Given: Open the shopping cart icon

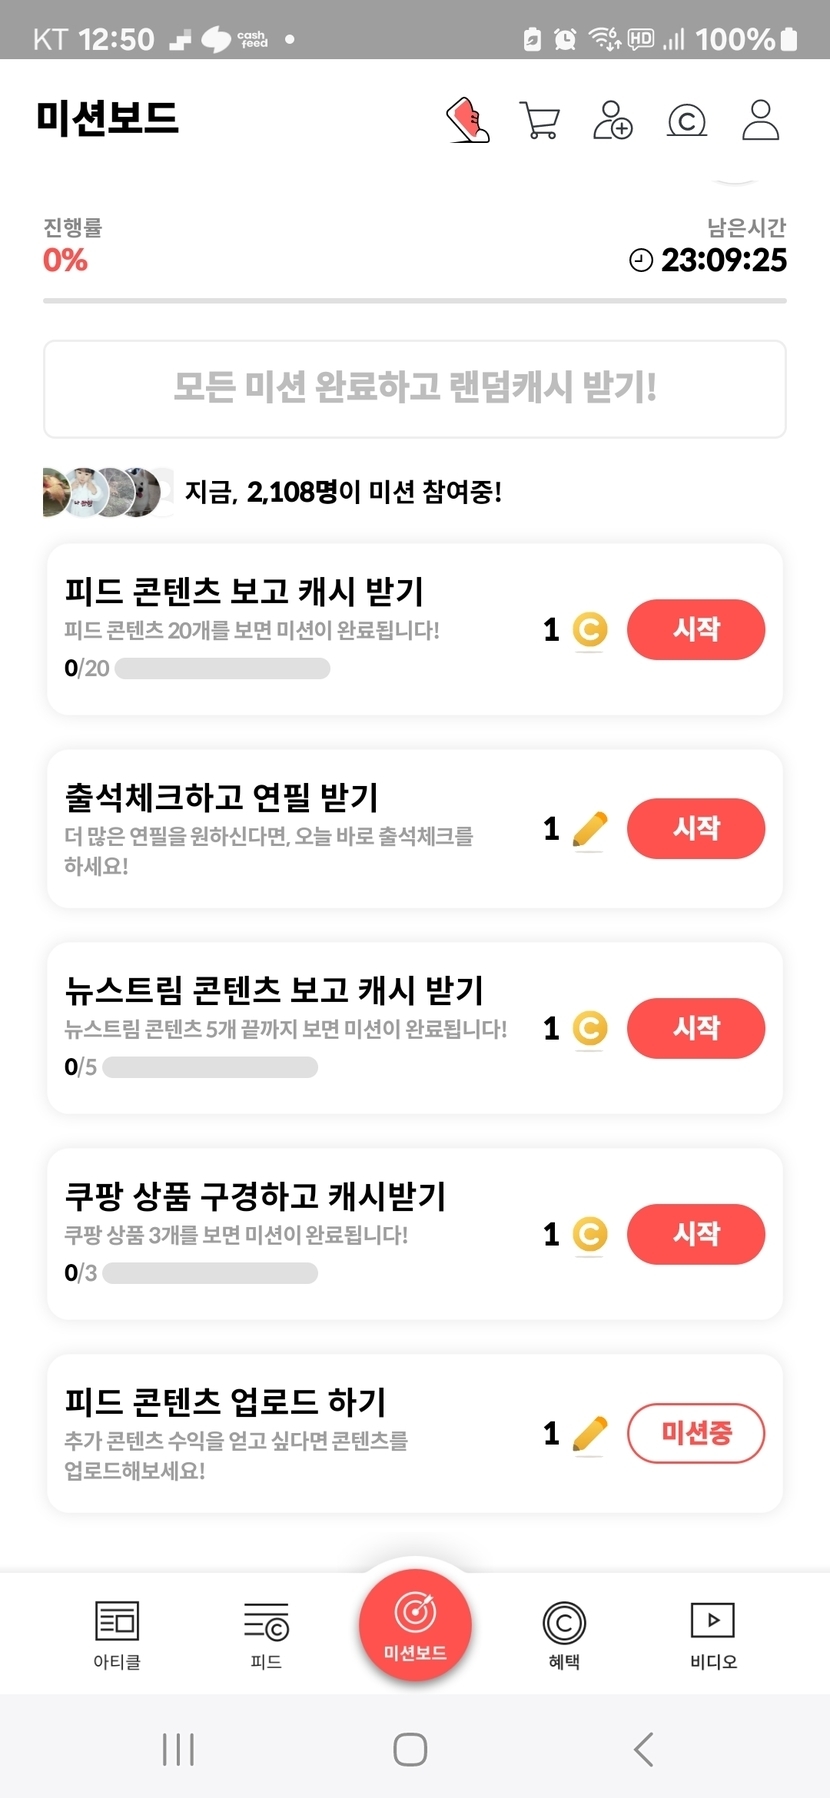Looking at the screenshot, I should pyautogui.click(x=540, y=120).
